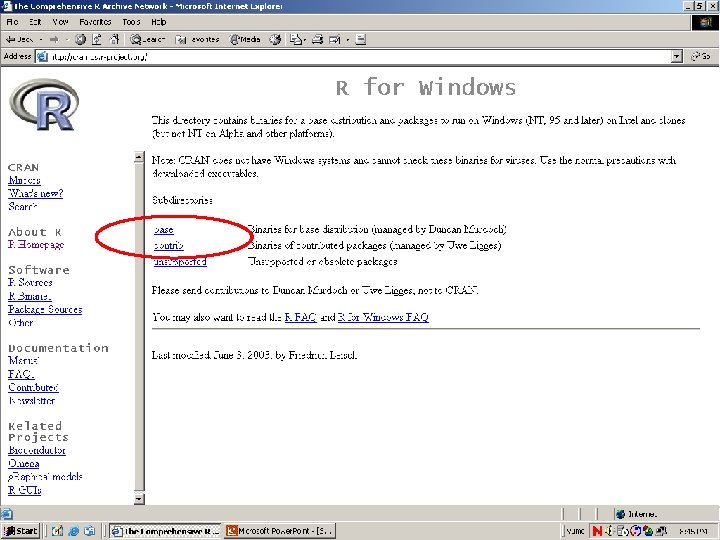Open the Edit menu
Viewport: 720px width, 540px height.
tap(35, 22)
